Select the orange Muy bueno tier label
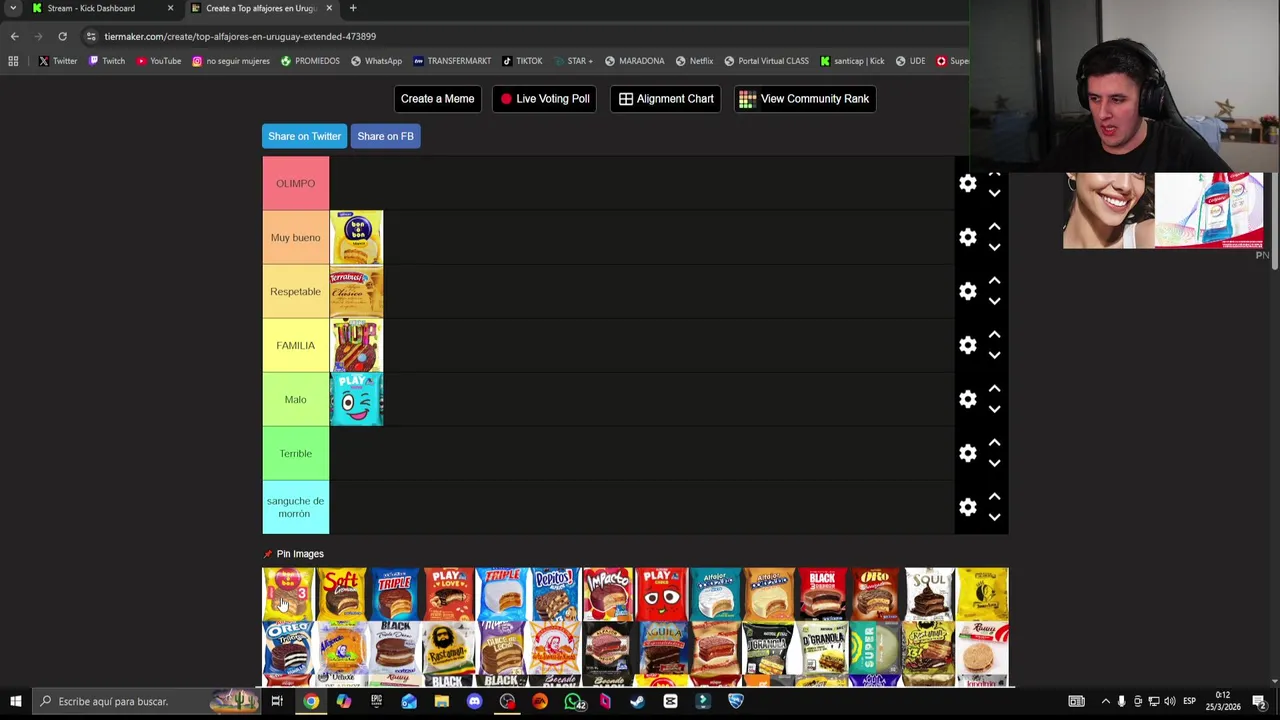1280x720 pixels. (x=295, y=237)
